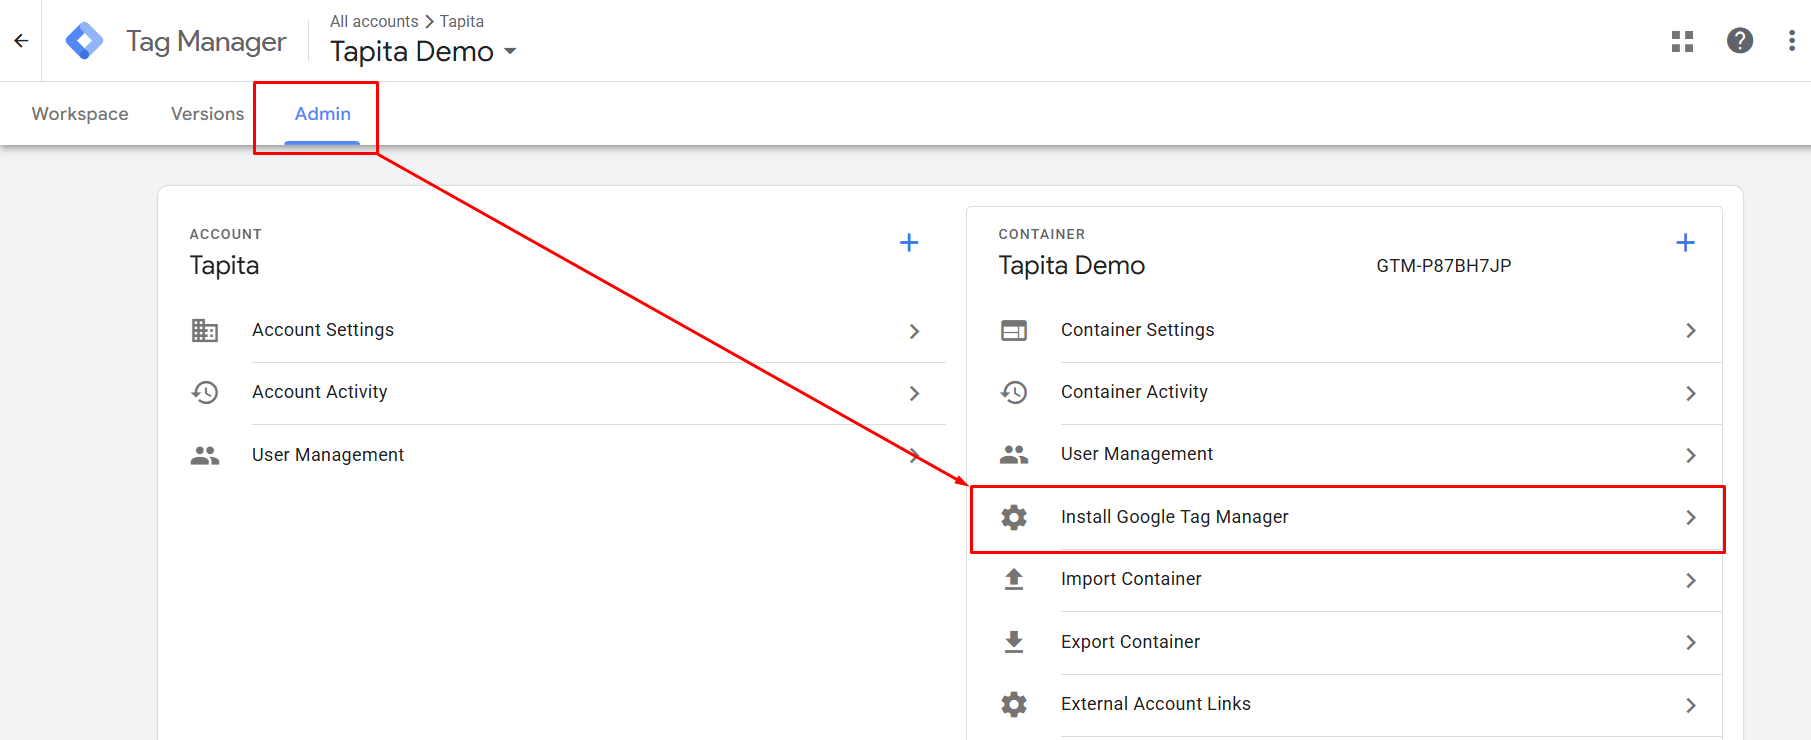Click the Container Activity history icon

(x=1014, y=393)
